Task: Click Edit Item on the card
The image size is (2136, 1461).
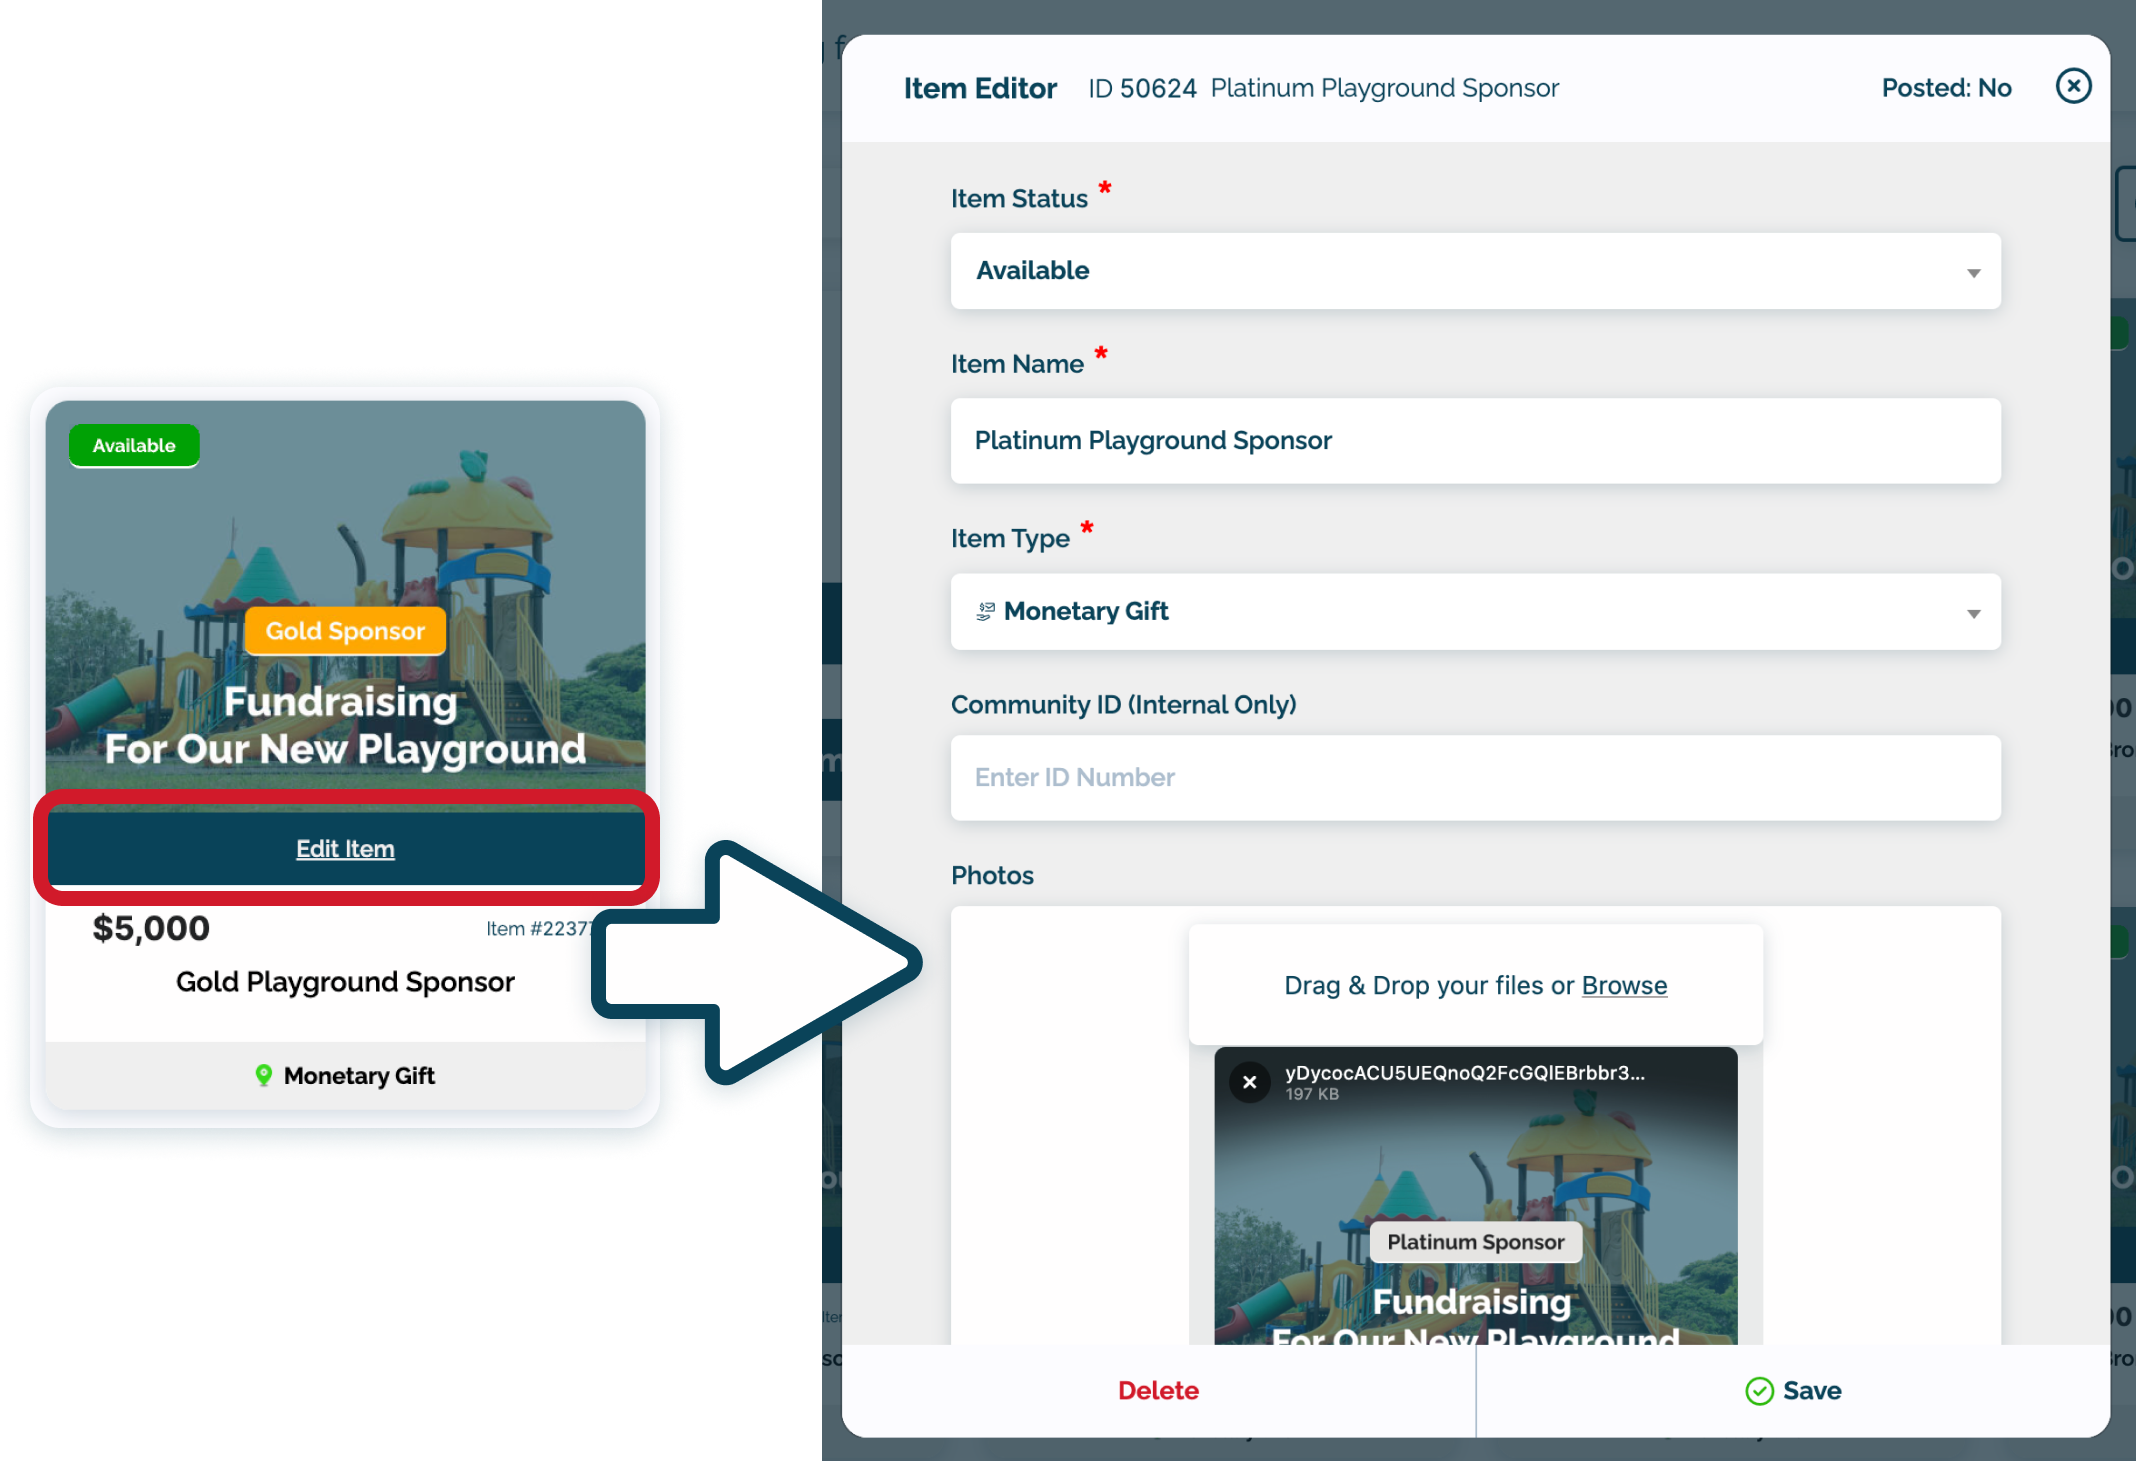Action: tap(345, 849)
